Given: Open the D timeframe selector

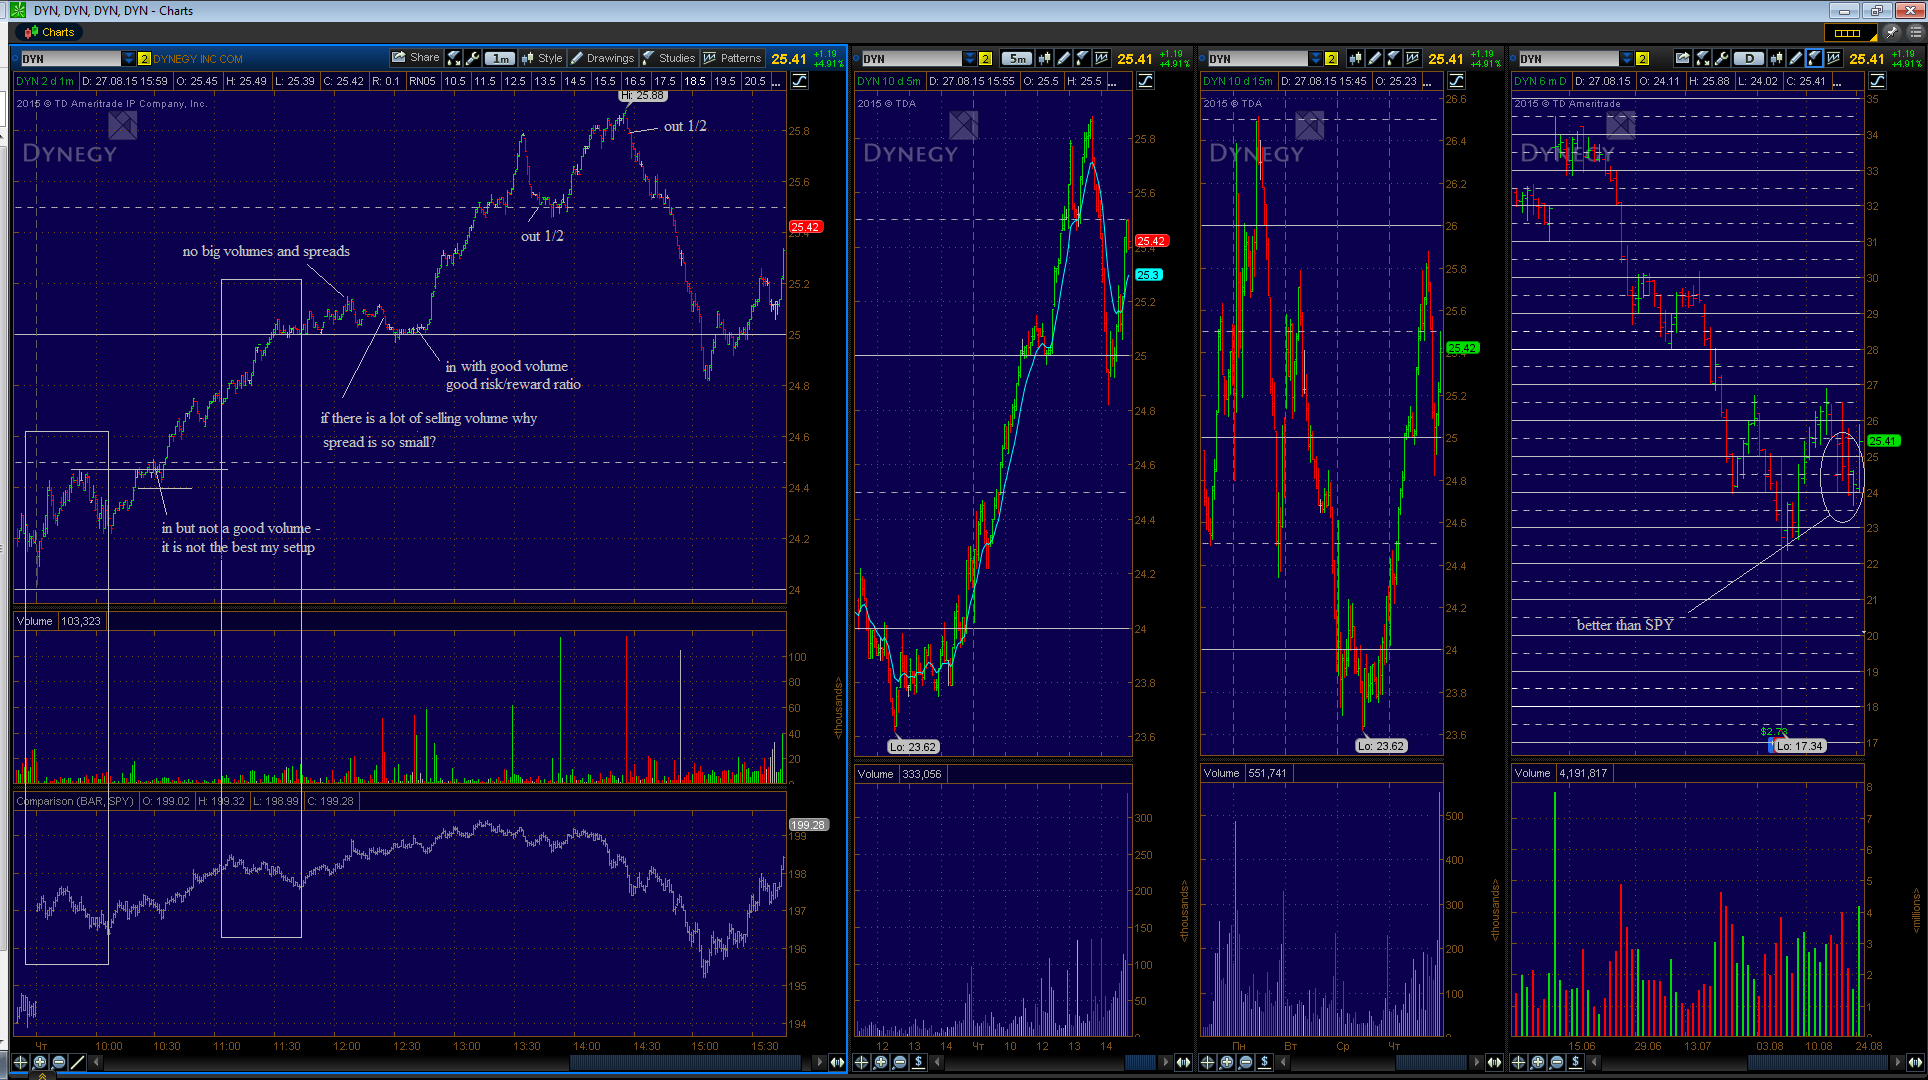Looking at the screenshot, I should (1749, 59).
